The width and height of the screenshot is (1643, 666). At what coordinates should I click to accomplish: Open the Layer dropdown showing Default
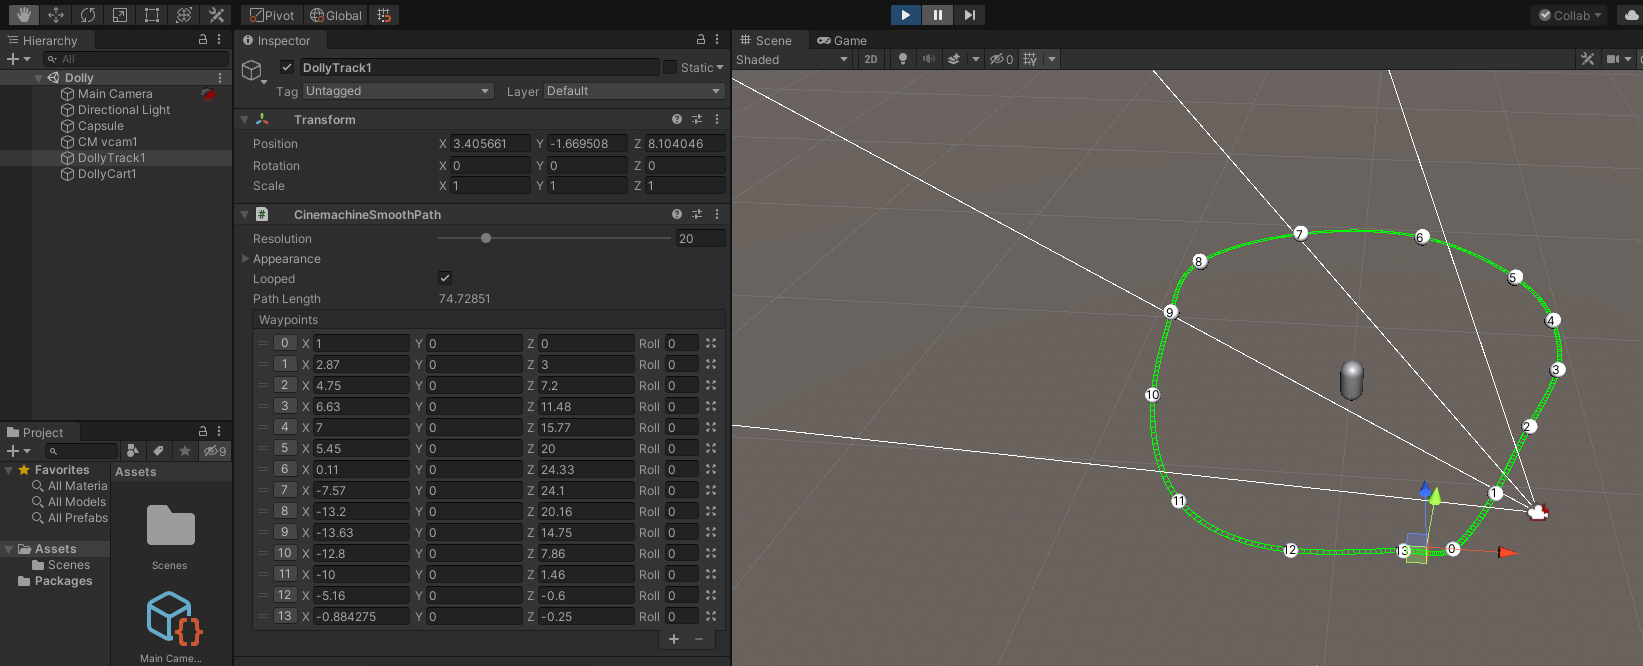(x=634, y=91)
